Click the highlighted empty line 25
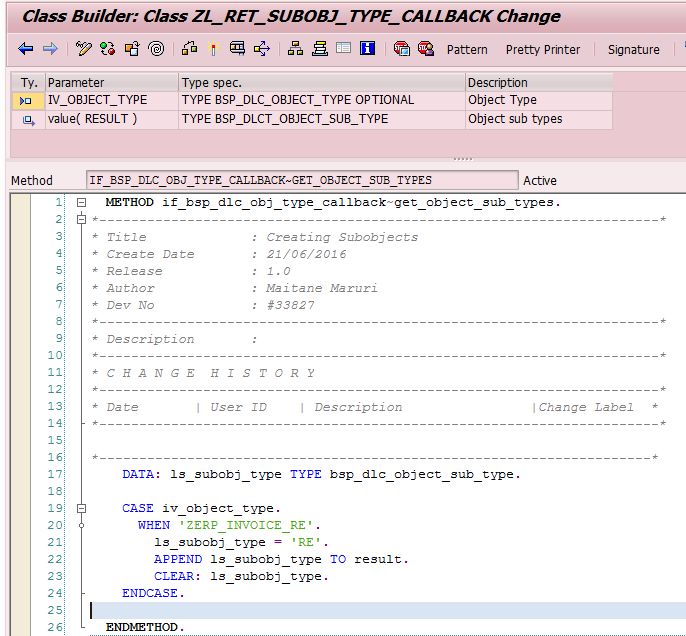This screenshot has width=686, height=636. click(388, 611)
